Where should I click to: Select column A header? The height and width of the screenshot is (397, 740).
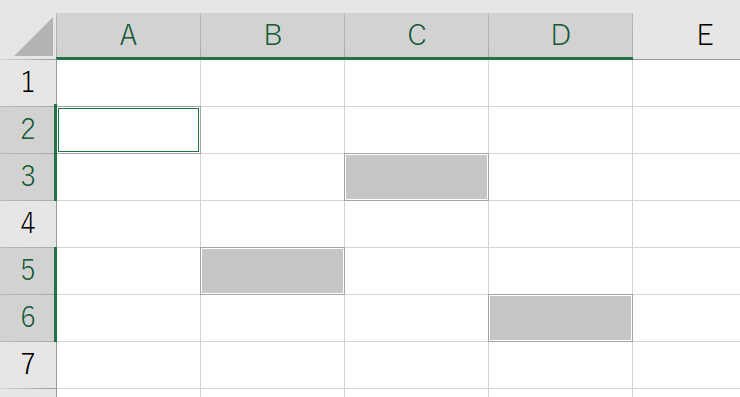click(x=128, y=35)
